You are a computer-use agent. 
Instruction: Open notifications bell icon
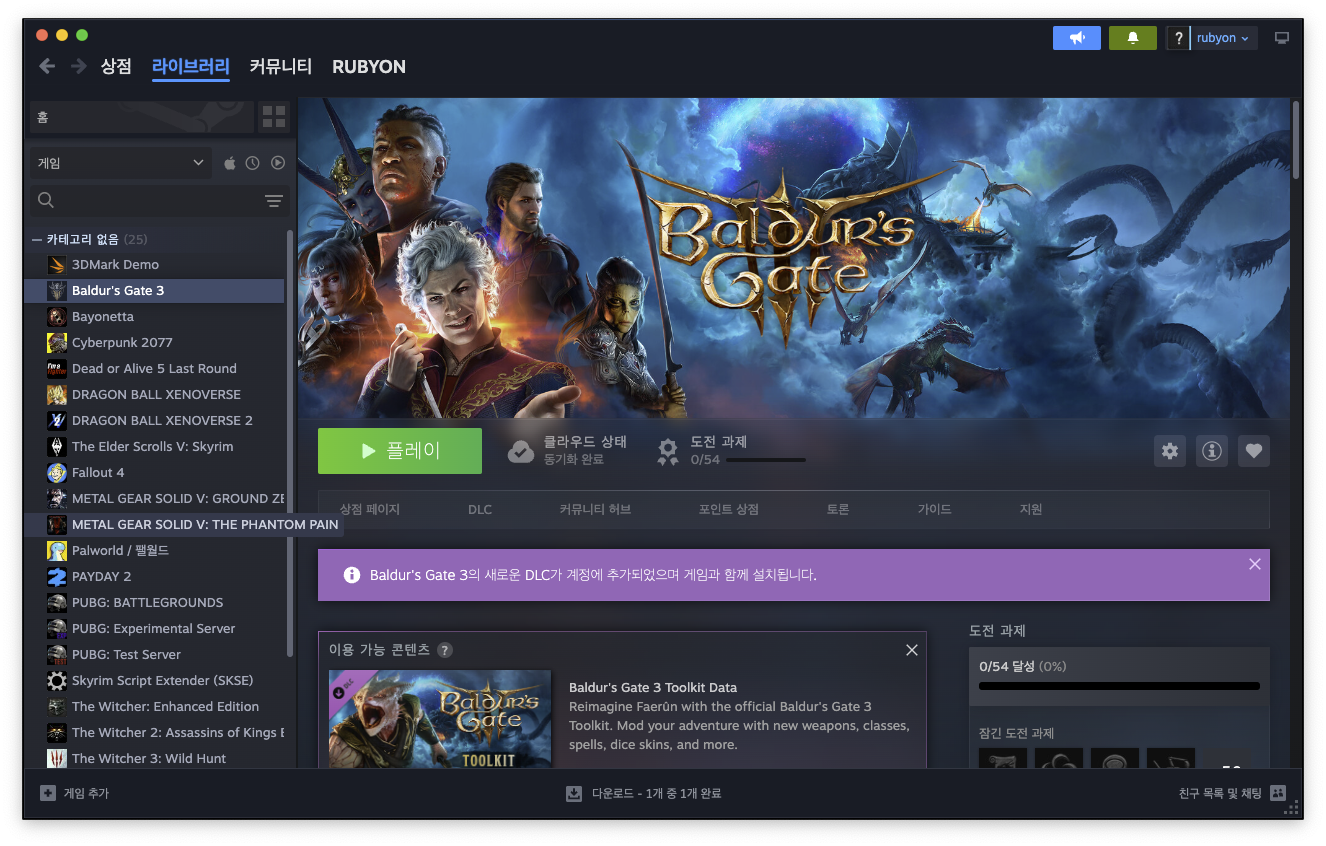(x=1132, y=38)
